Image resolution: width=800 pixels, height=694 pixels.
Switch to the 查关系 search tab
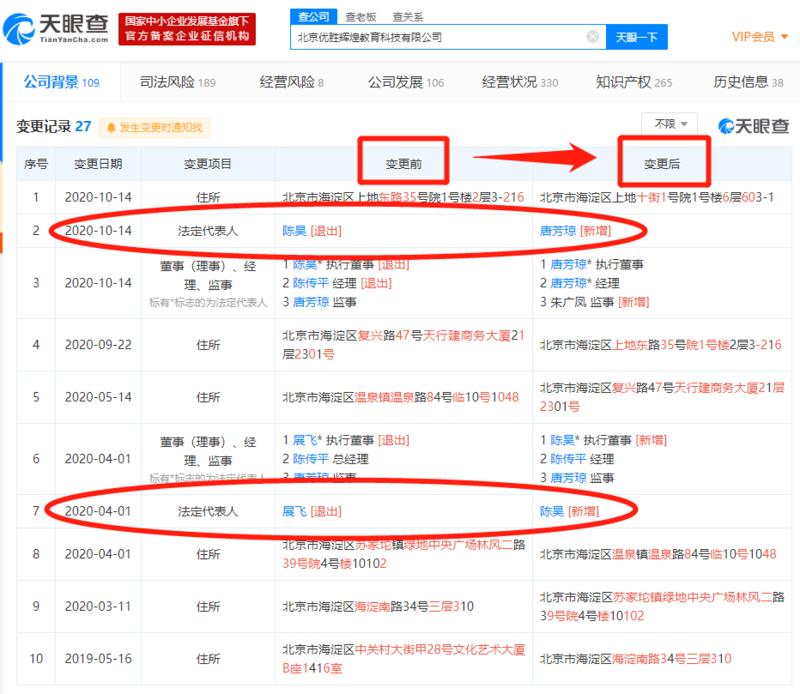(x=407, y=16)
